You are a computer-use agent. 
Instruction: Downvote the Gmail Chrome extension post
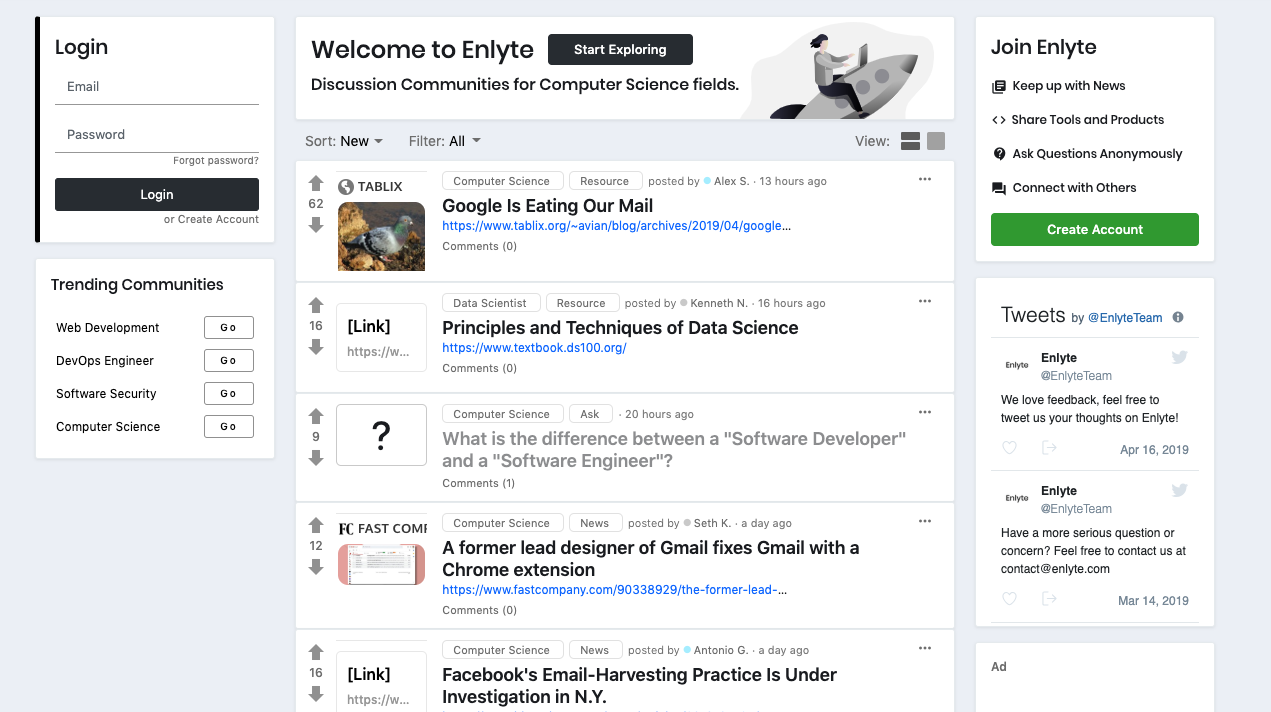(x=316, y=567)
